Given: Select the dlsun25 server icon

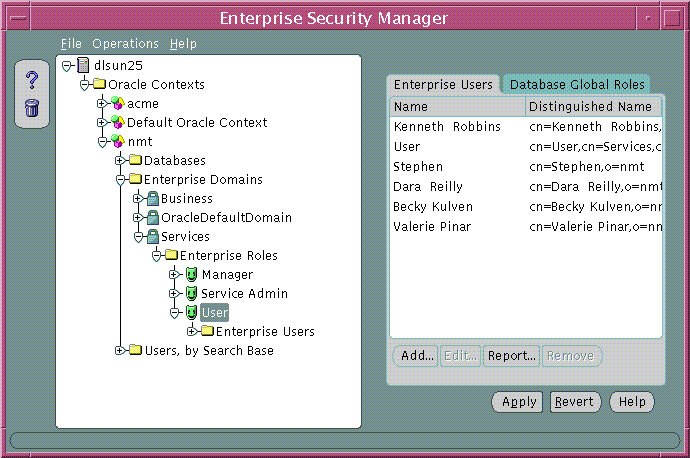Looking at the screenshot, I should (83, 66).
